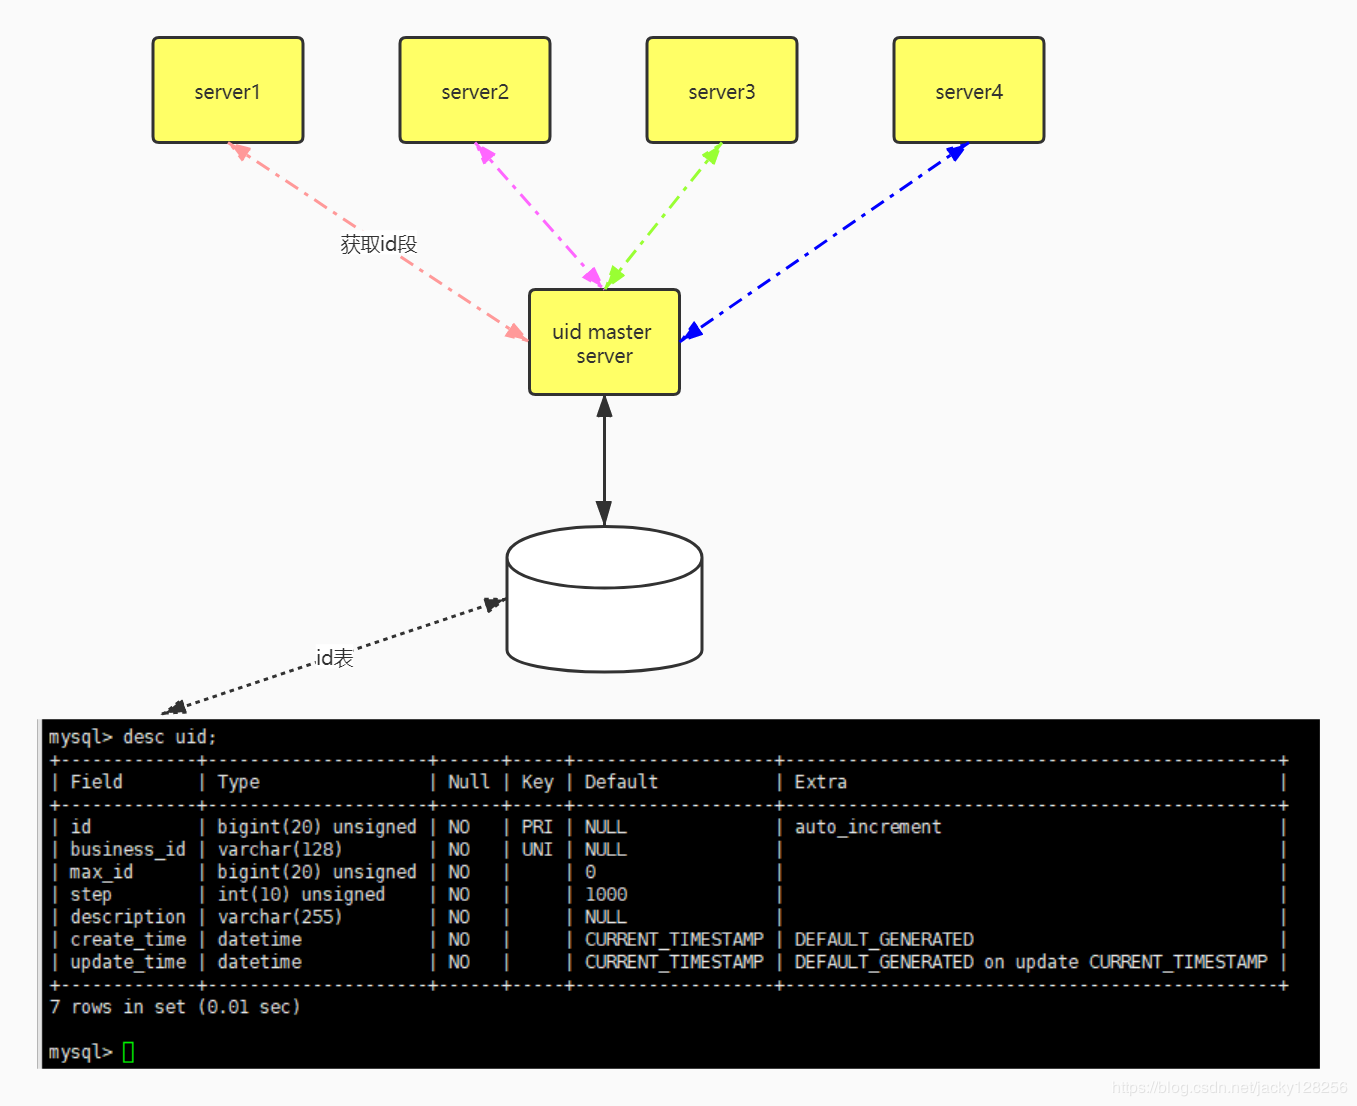Click the Null column header
Viewport: 1357px width, 1106px height.
click(469, 782)
